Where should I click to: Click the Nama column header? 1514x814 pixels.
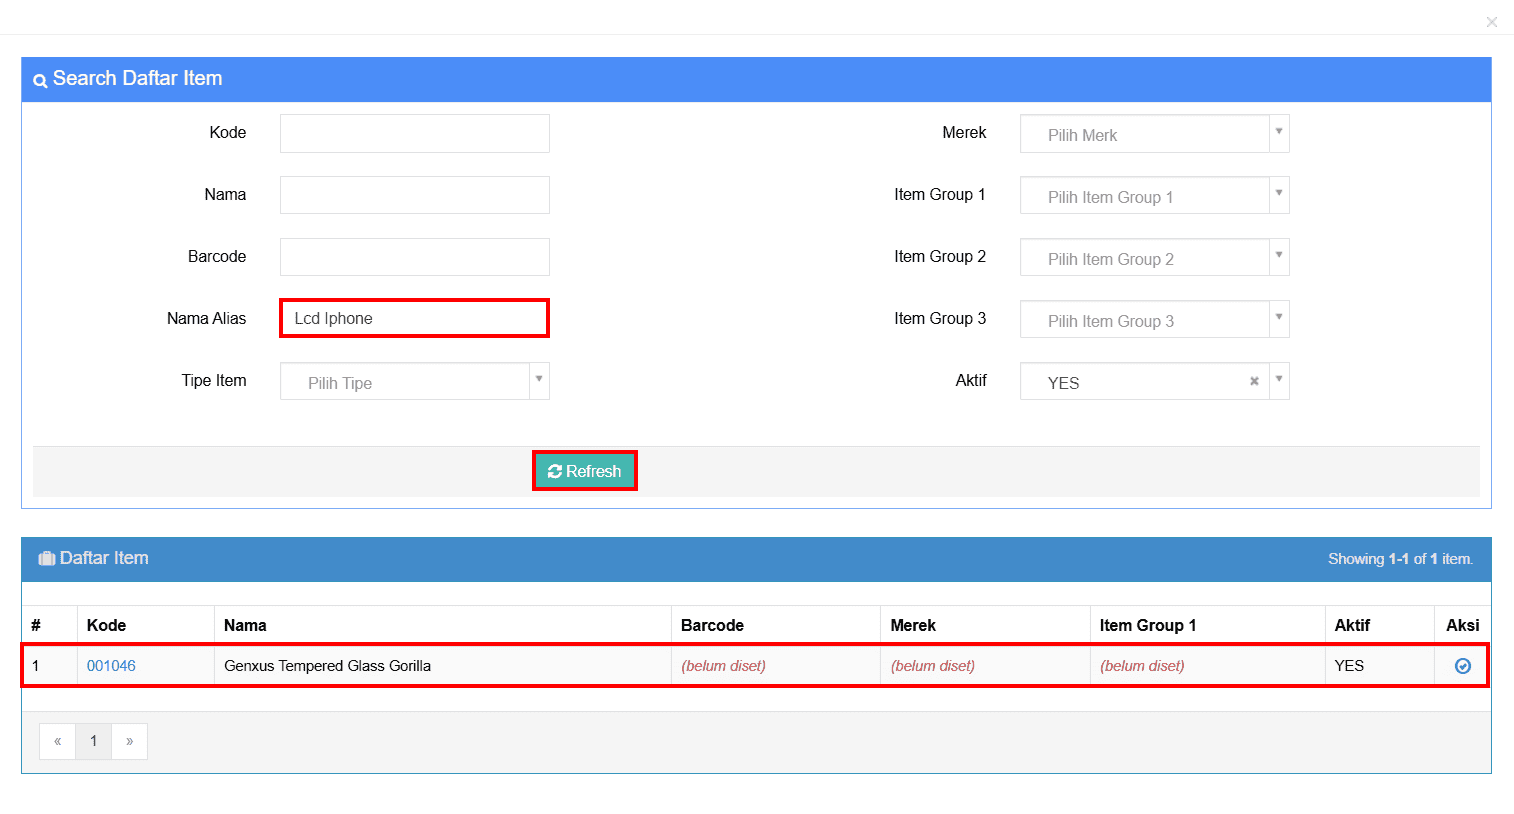click(245, 626)
